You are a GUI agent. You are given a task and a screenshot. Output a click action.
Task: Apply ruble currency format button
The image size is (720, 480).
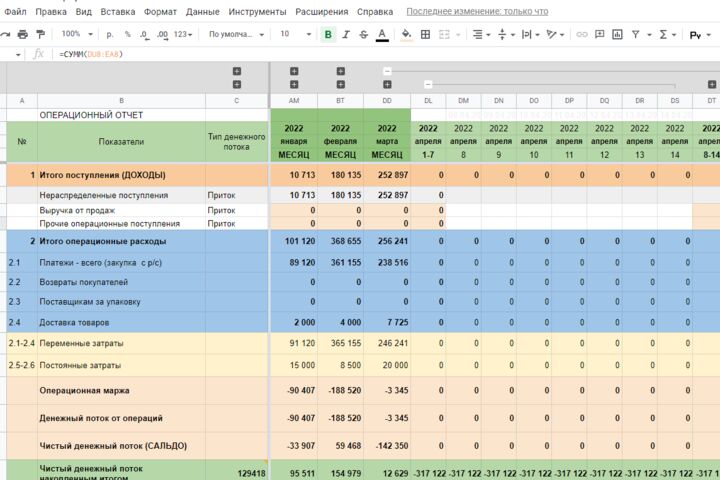pos(110,34)
